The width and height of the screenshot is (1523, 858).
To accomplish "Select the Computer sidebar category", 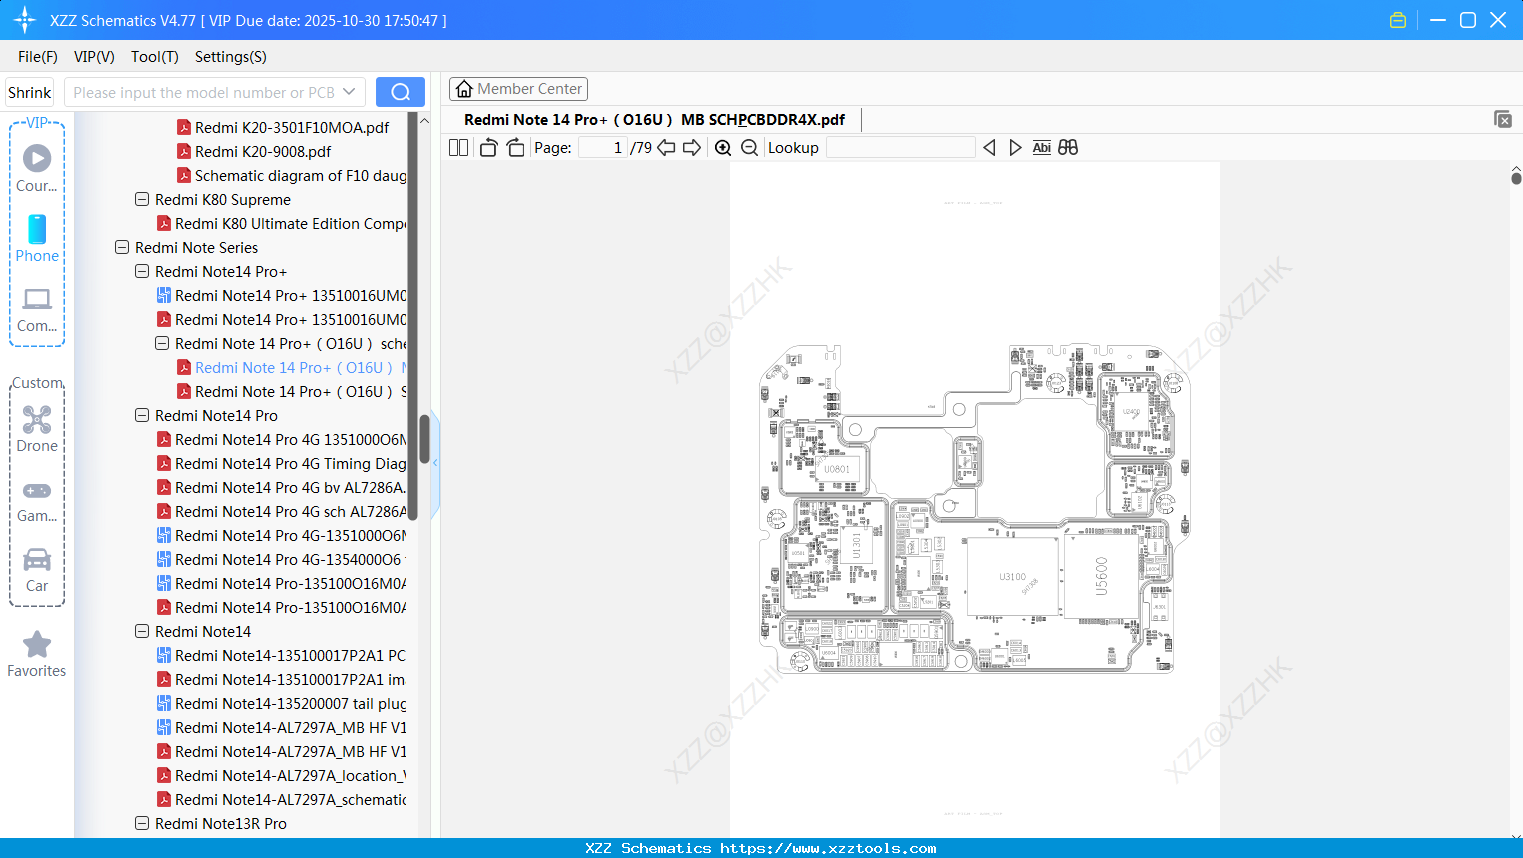I will tap(37, 309).
